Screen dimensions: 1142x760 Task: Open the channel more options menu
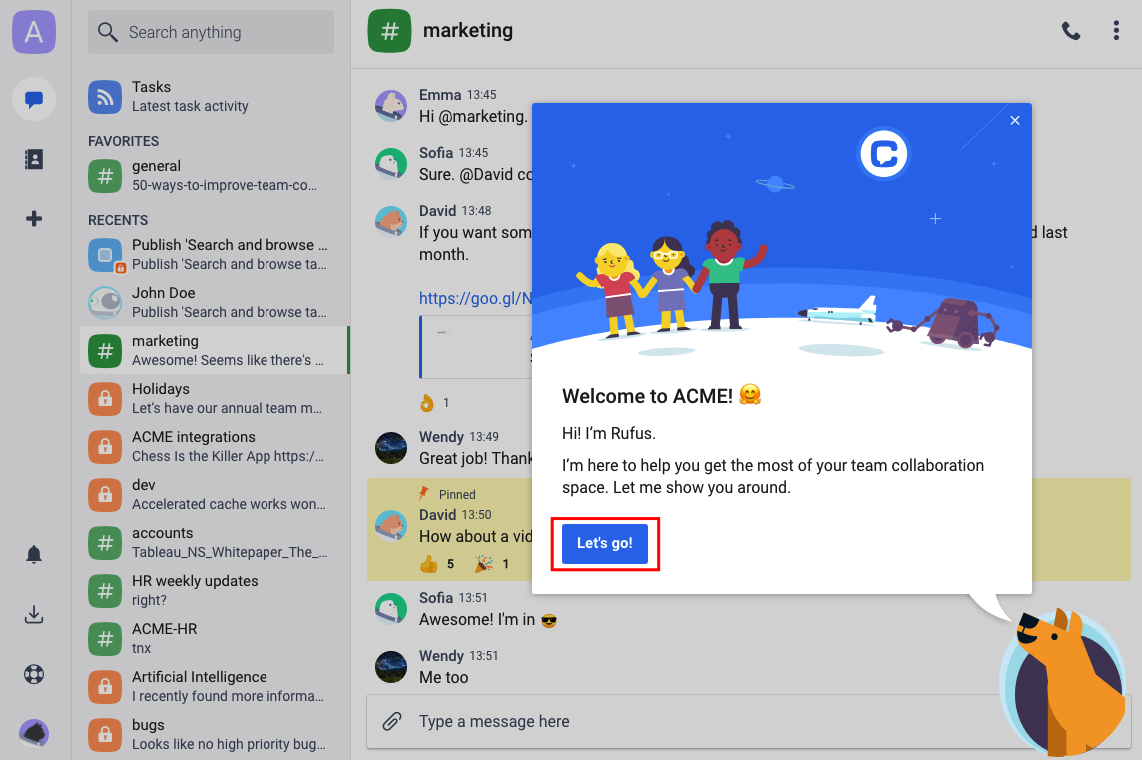(x=1116, y=31)
